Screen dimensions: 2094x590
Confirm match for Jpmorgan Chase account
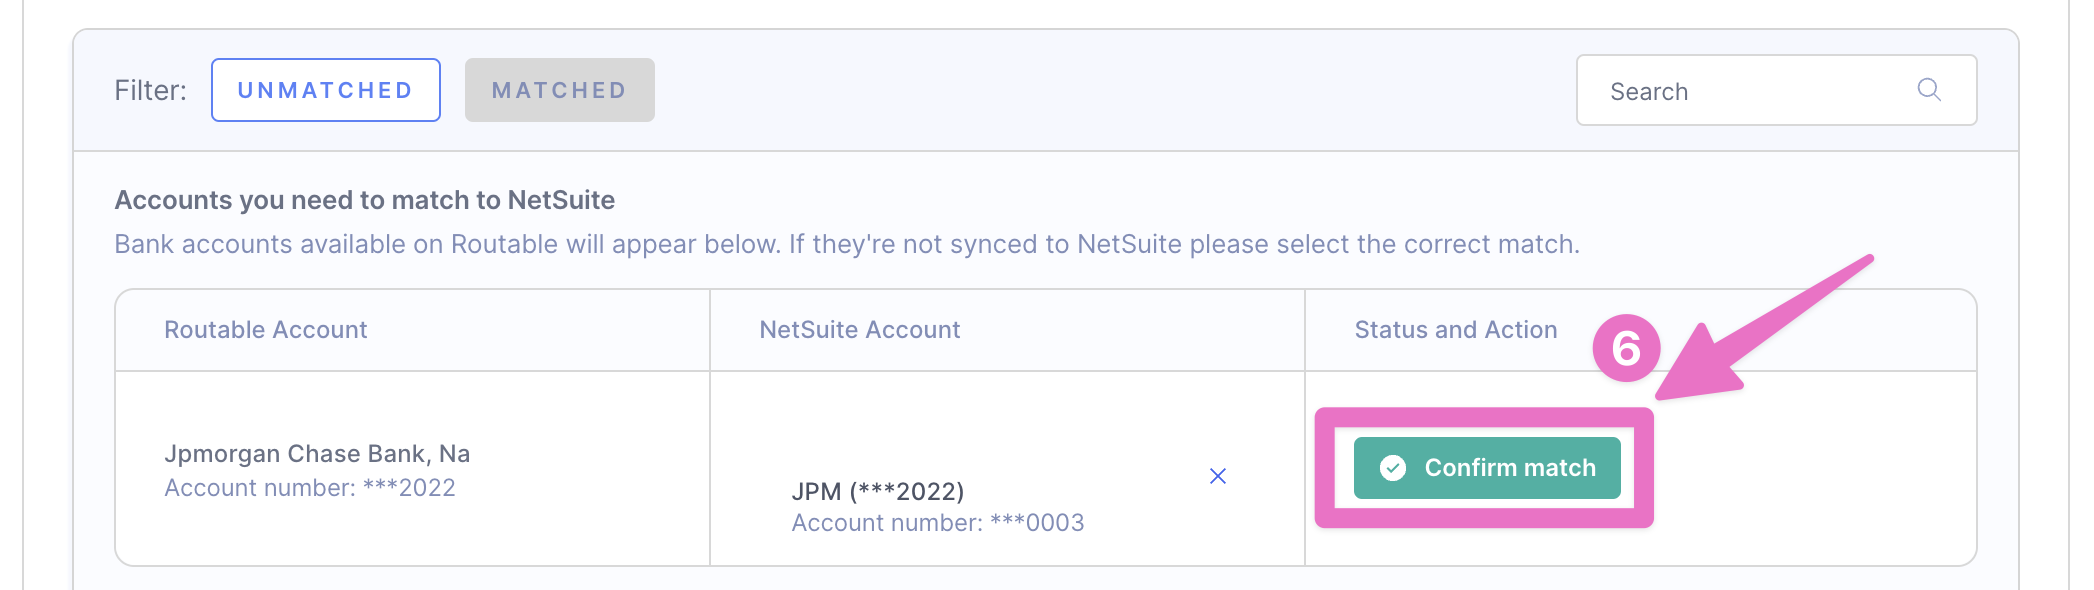1486,468
